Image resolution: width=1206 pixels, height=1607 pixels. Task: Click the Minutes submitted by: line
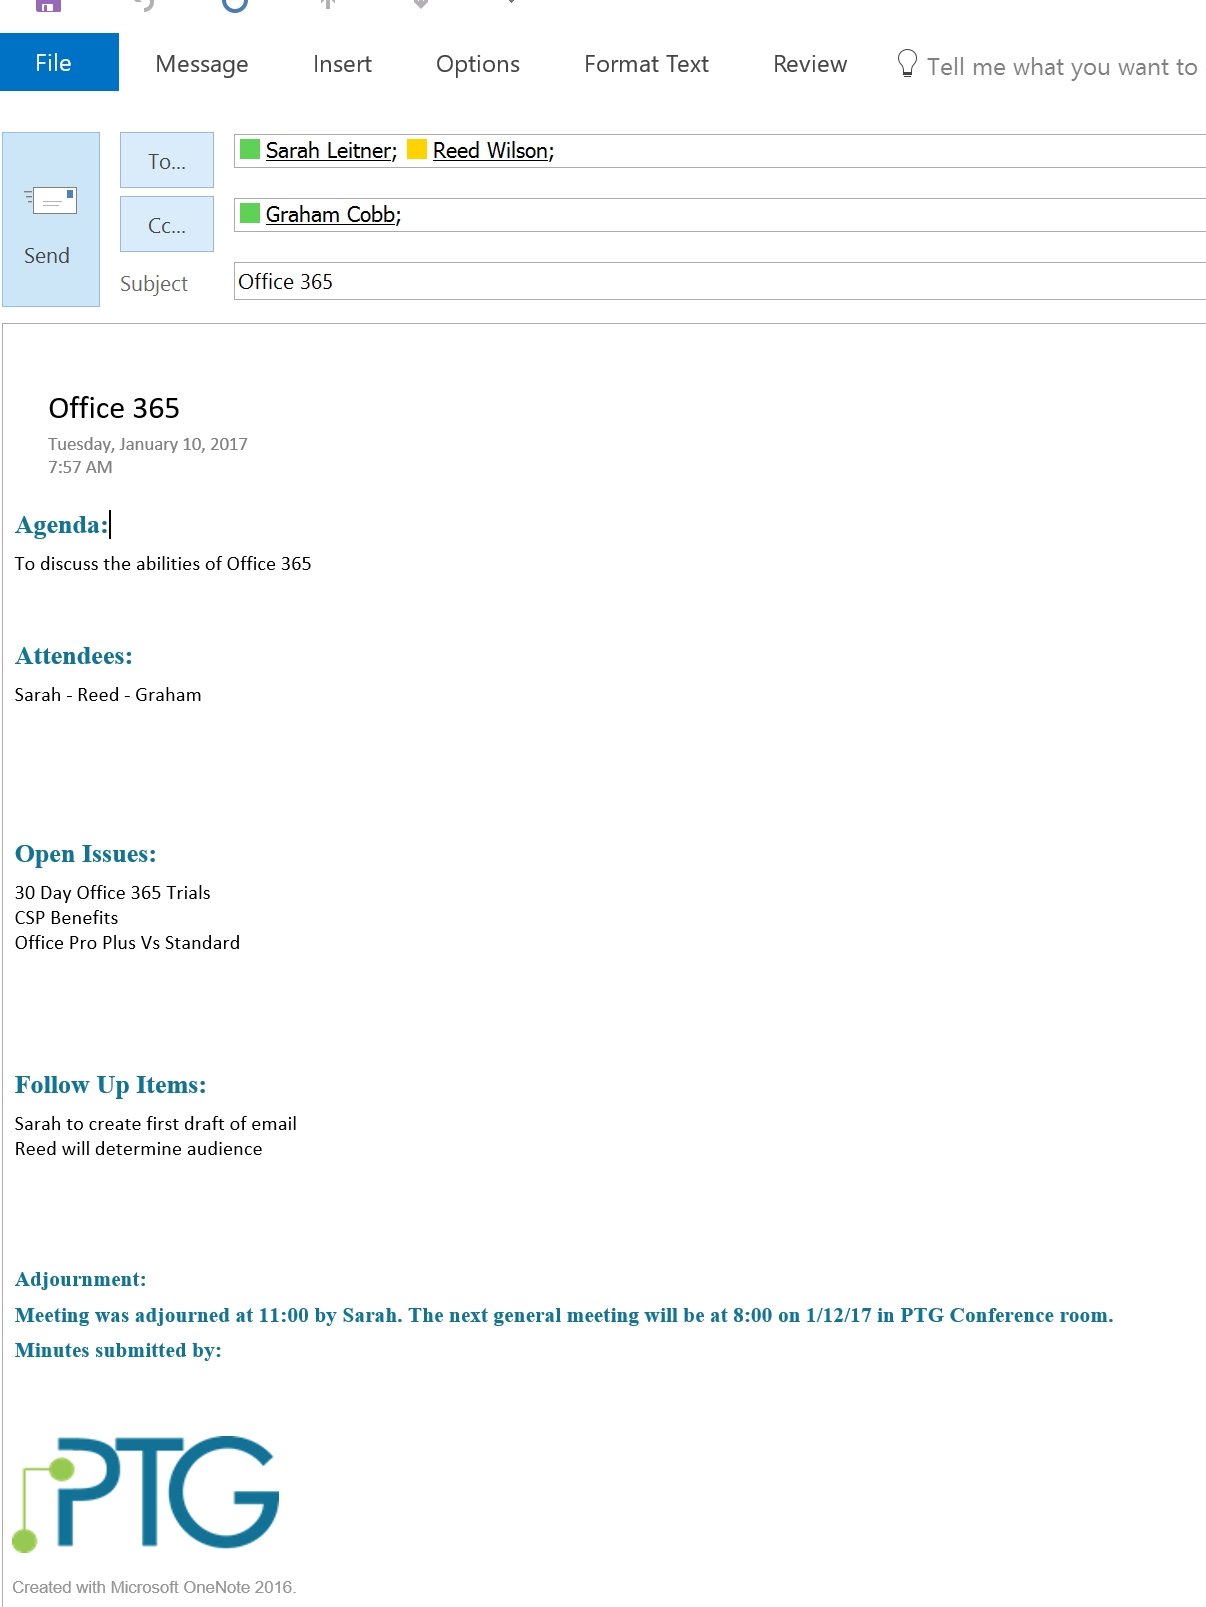pyautogui.click(x=118, y=1351)
